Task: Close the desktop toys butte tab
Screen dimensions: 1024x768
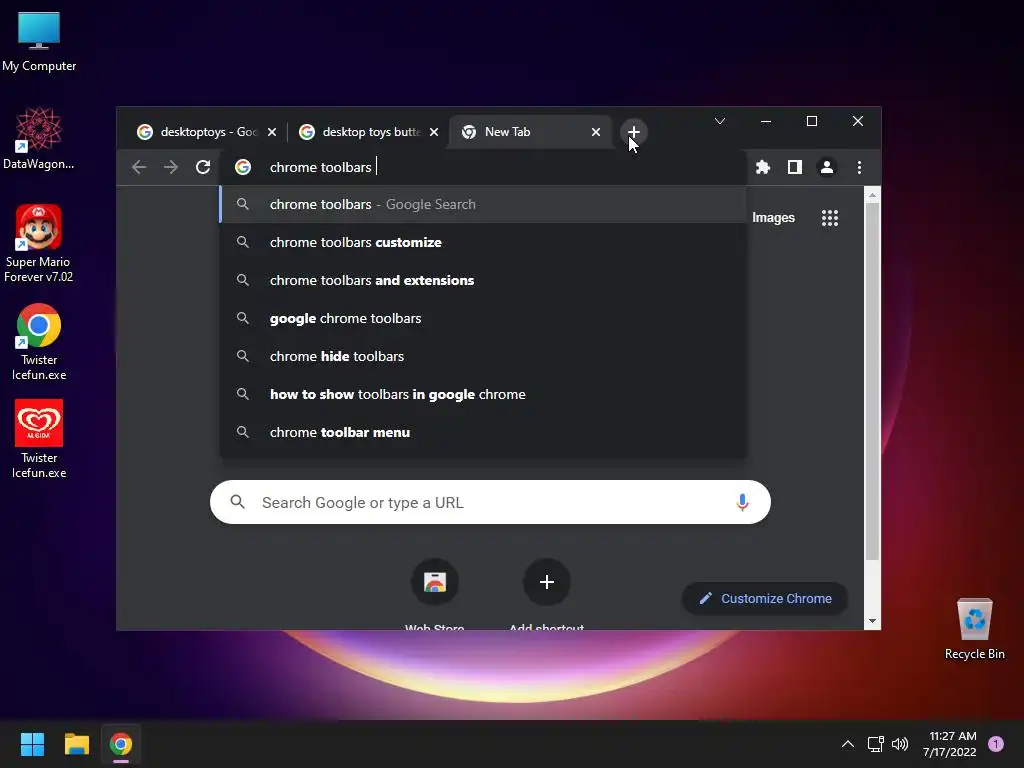Action: (x=434, y=132)
